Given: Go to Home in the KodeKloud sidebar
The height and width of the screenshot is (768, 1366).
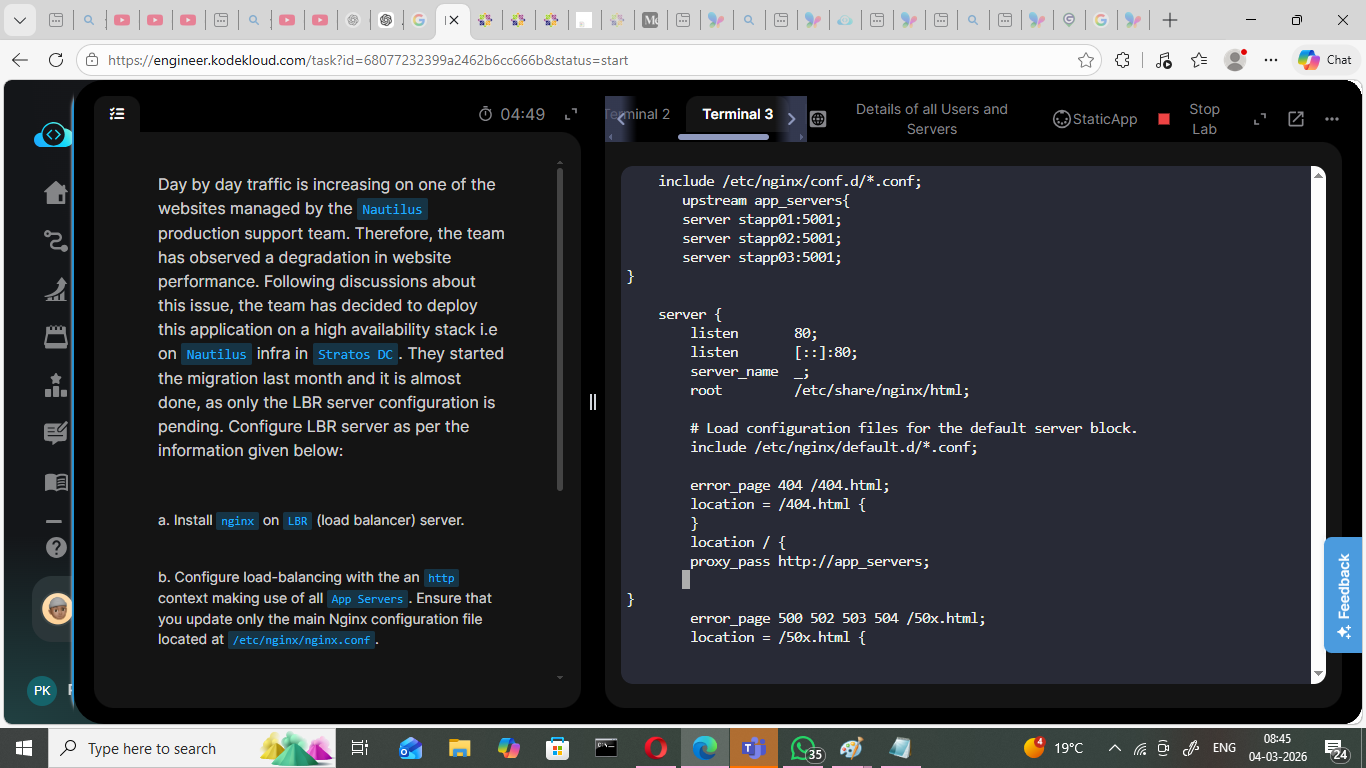Looking at the screenshot, I should point(56,192).
